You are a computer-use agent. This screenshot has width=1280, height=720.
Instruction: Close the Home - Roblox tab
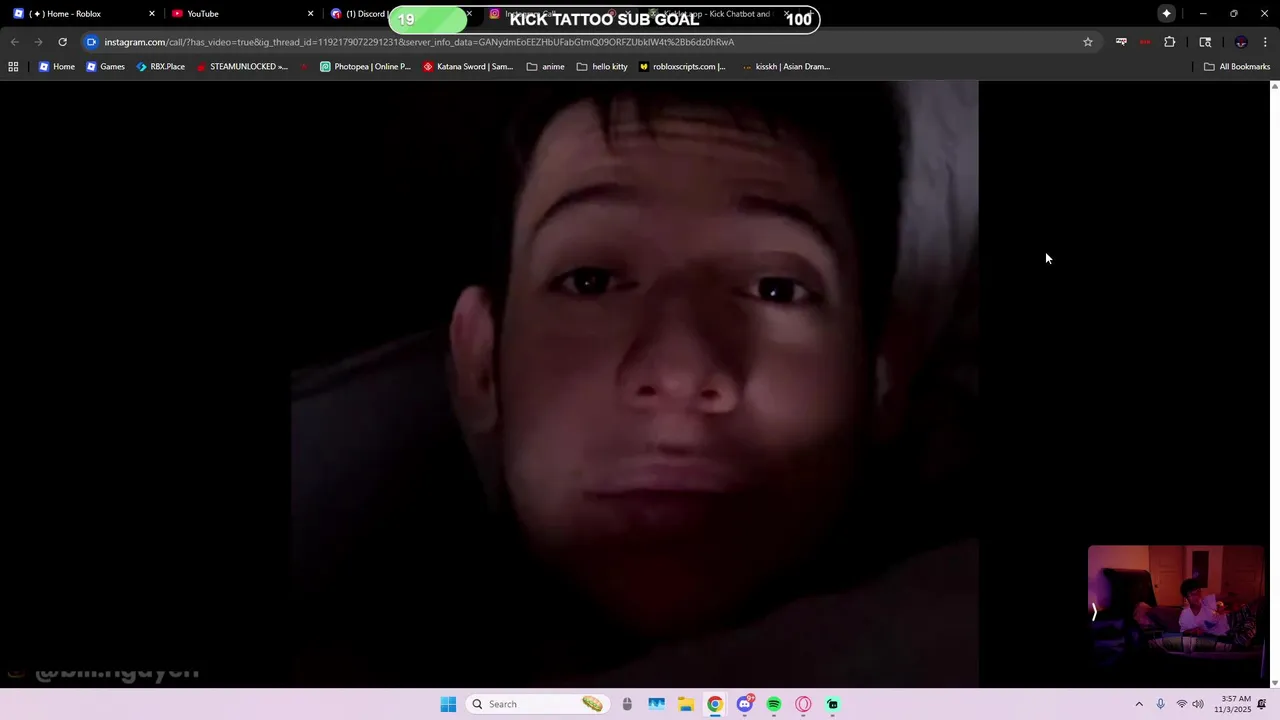(x=152, y=14)
